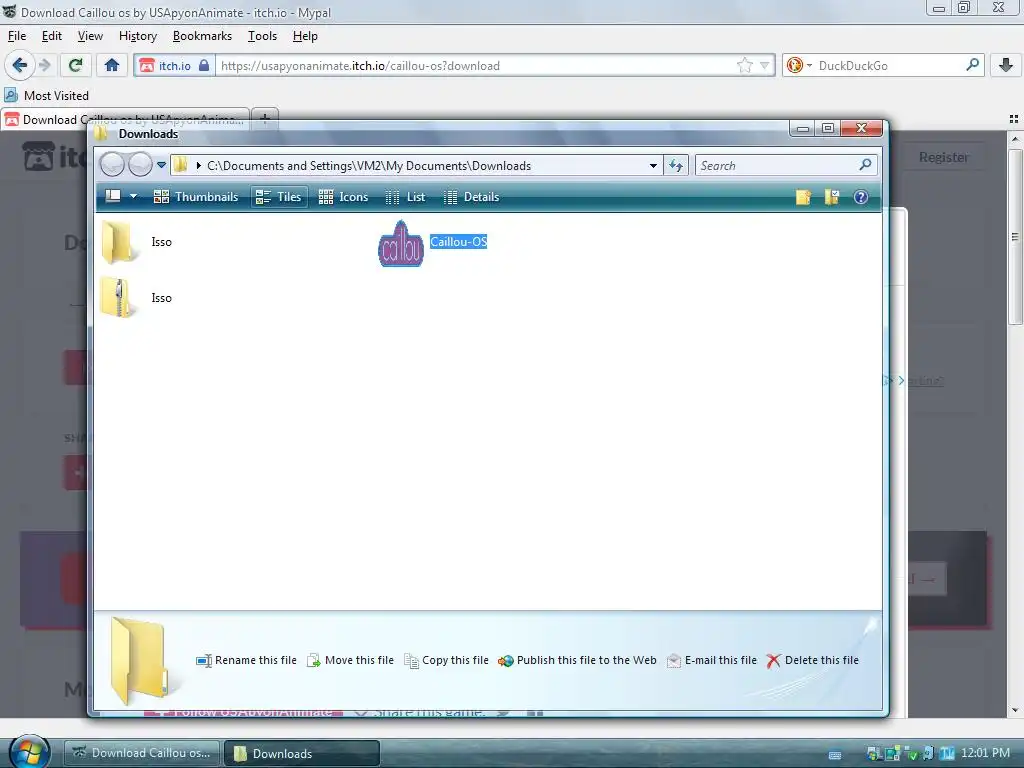Click the folder options icon in toolbar
This screenshot has width=1024, height=768.
tap(831, 197)
